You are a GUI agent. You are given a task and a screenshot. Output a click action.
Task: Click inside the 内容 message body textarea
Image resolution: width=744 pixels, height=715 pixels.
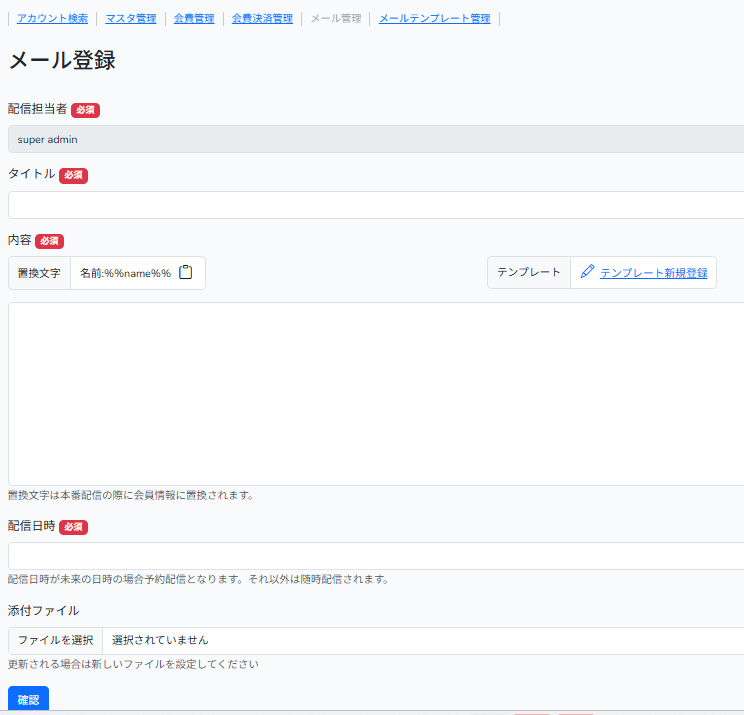tap(376, 393)
